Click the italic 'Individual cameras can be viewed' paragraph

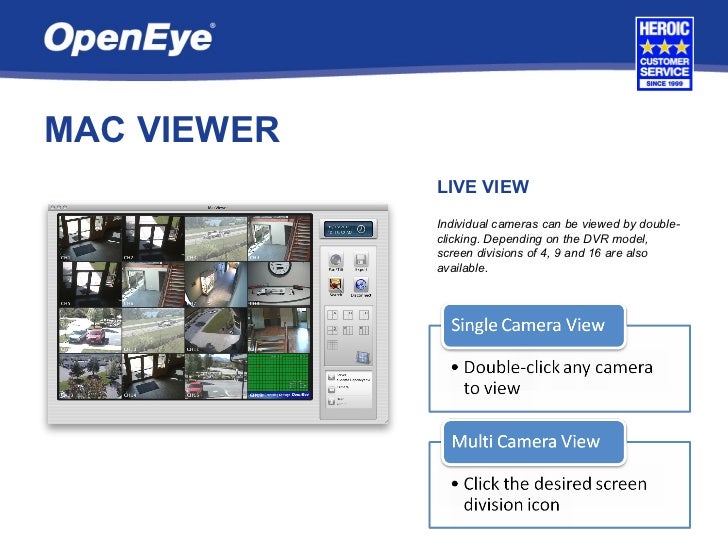[x=559, y=246]
